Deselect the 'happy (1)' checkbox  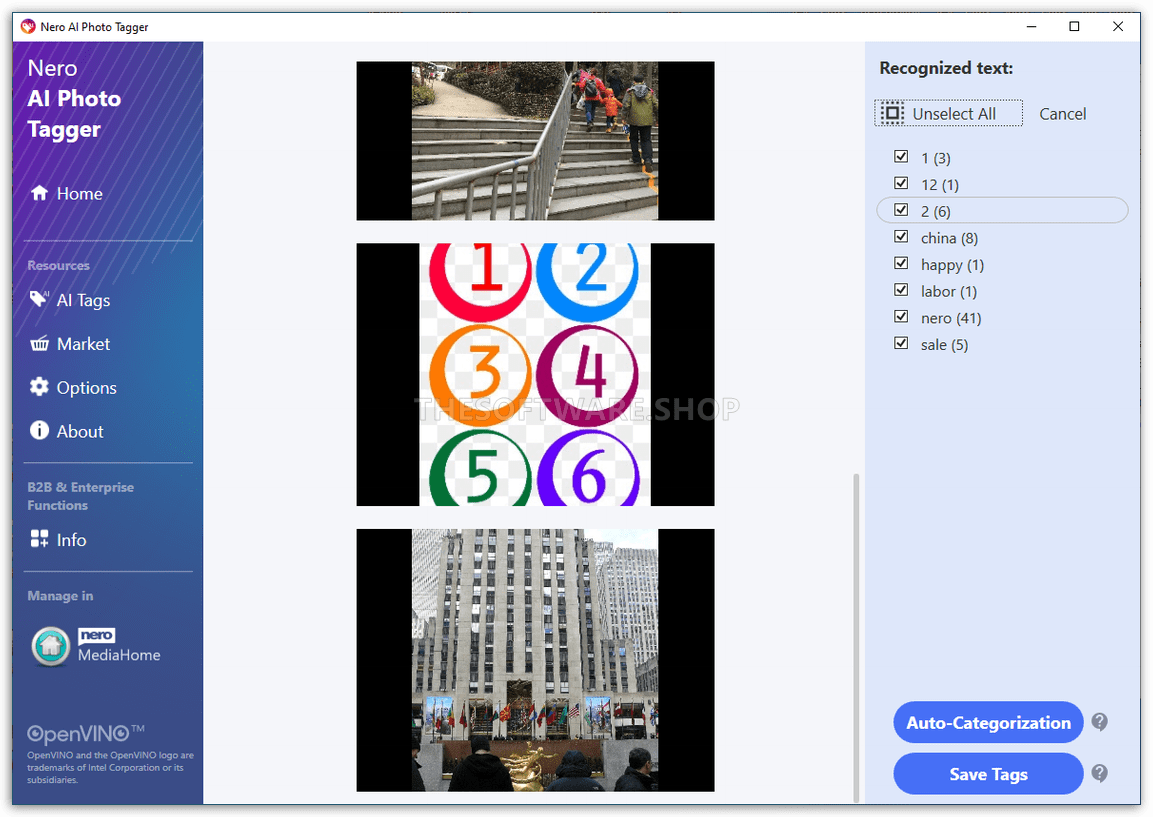pos(901,264)
